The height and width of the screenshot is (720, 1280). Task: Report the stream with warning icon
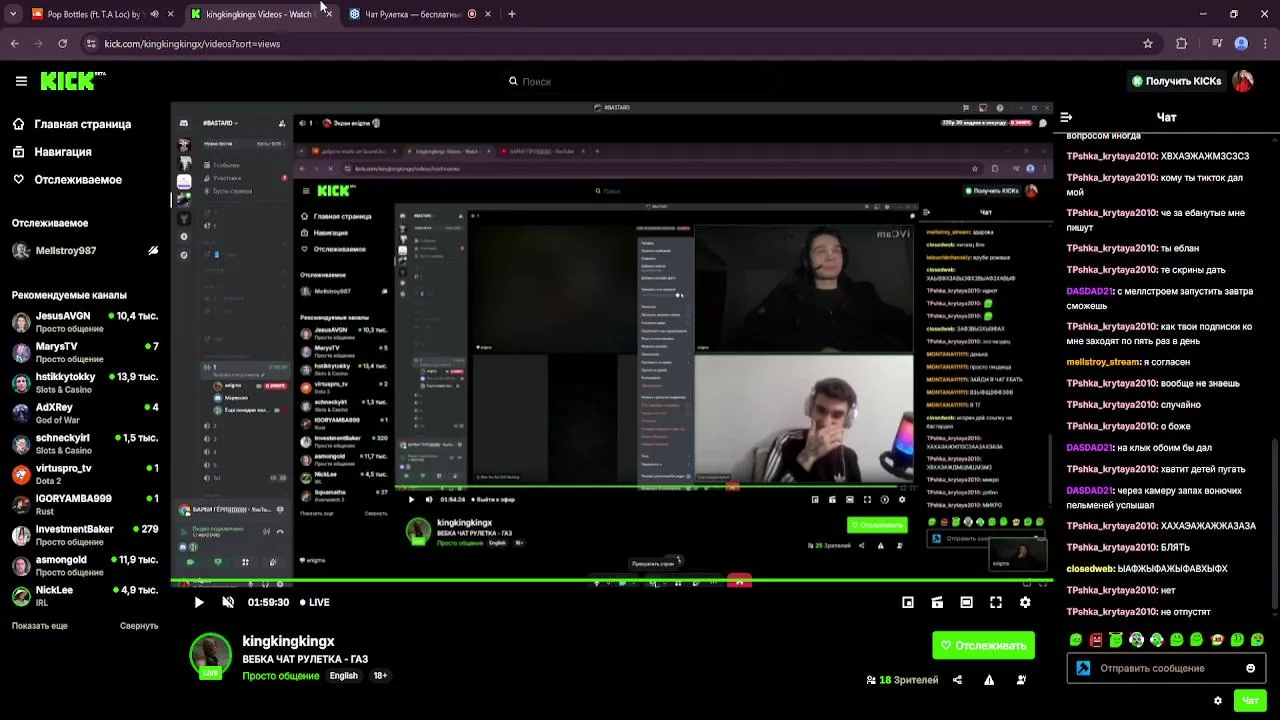[989, 680]
